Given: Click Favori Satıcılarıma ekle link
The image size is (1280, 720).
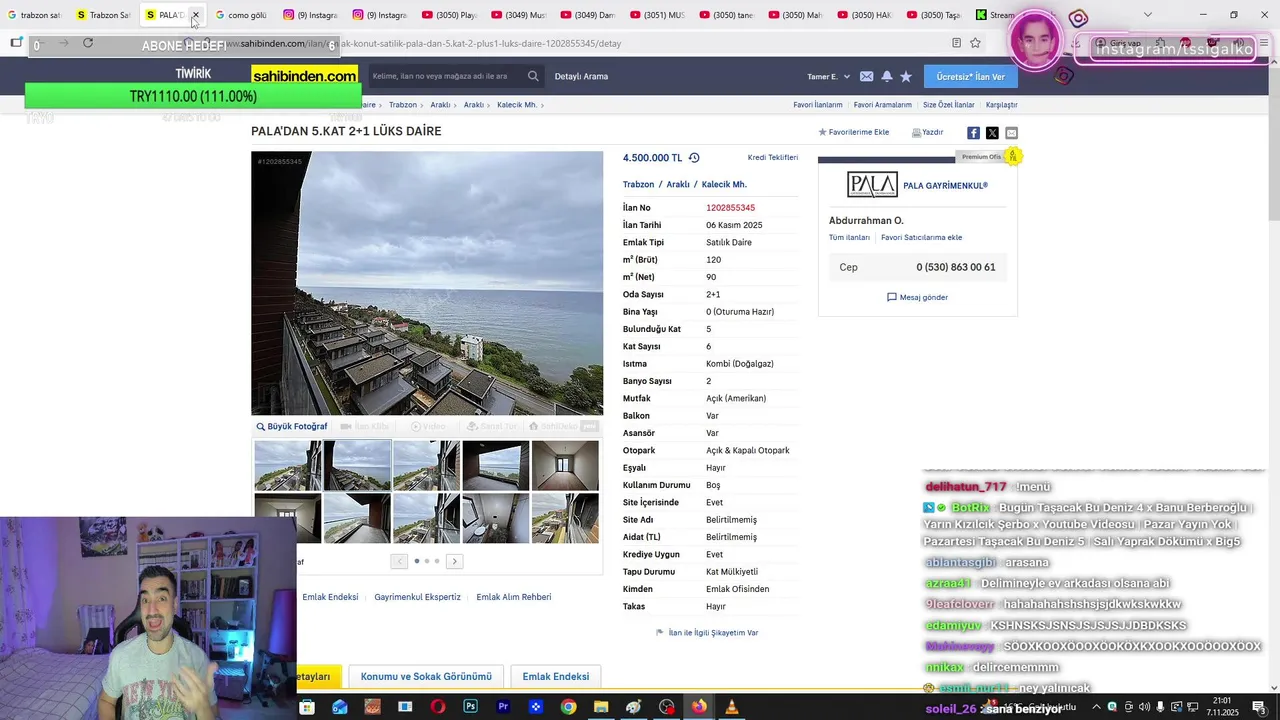Looking at the screenshot, I should pyautogui.click(x=921, y=238).
